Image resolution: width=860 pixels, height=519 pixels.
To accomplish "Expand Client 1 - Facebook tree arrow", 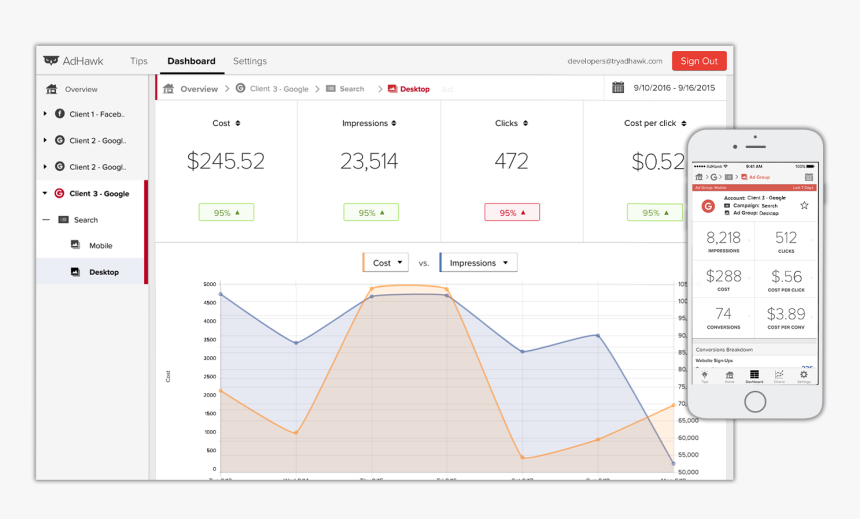I will (45, 114).
